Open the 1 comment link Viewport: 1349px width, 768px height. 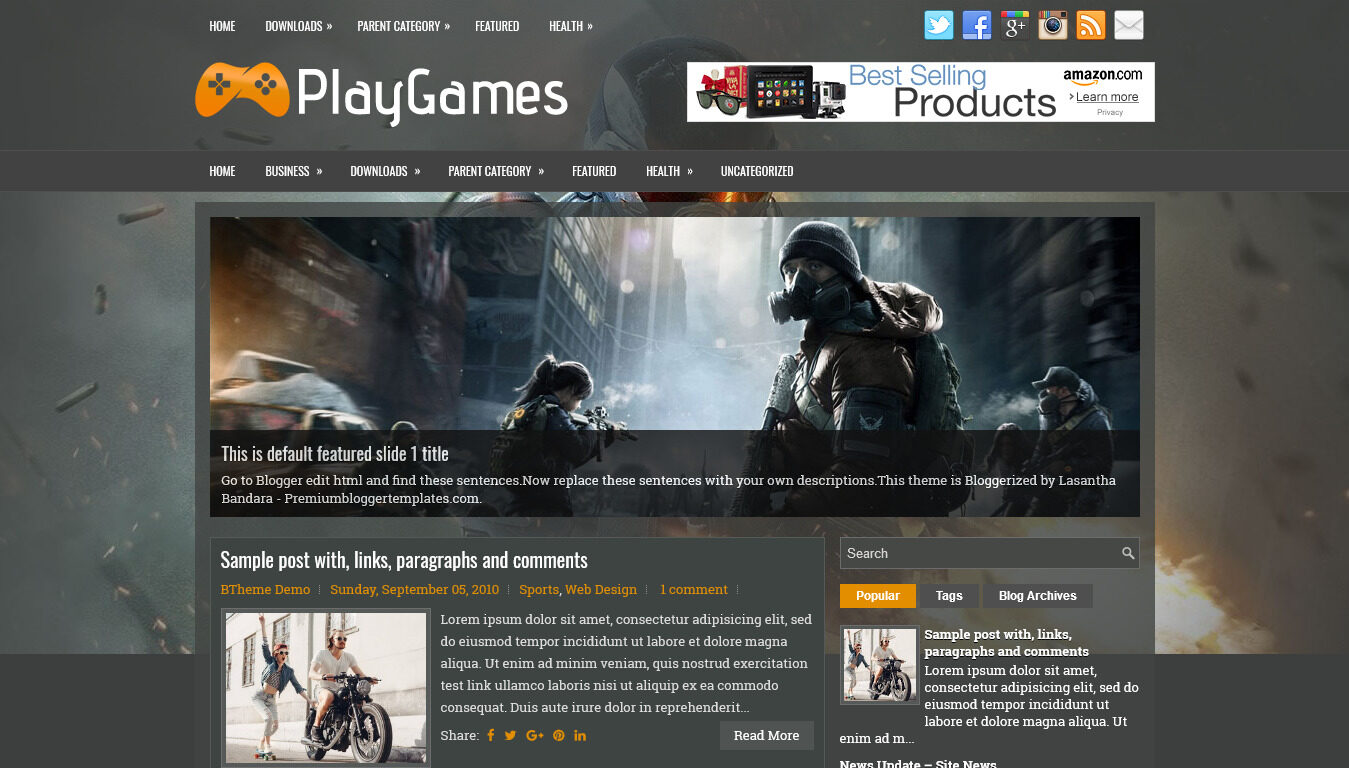point(693,589)
